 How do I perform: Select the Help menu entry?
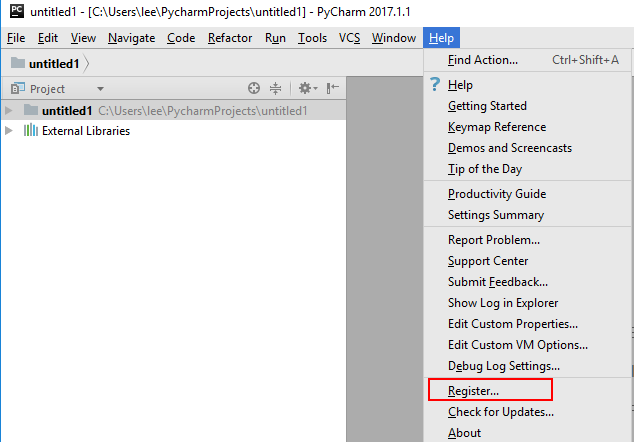pyautogui.click(x=528, y=85)
